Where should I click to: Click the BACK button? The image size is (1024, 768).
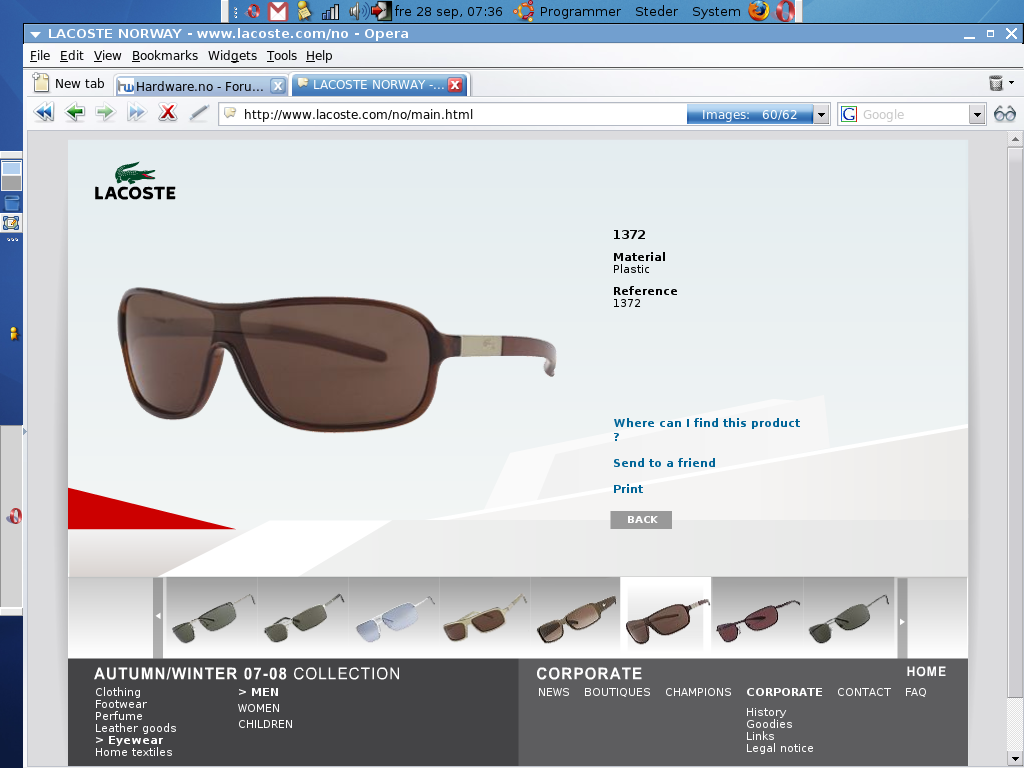641,520
